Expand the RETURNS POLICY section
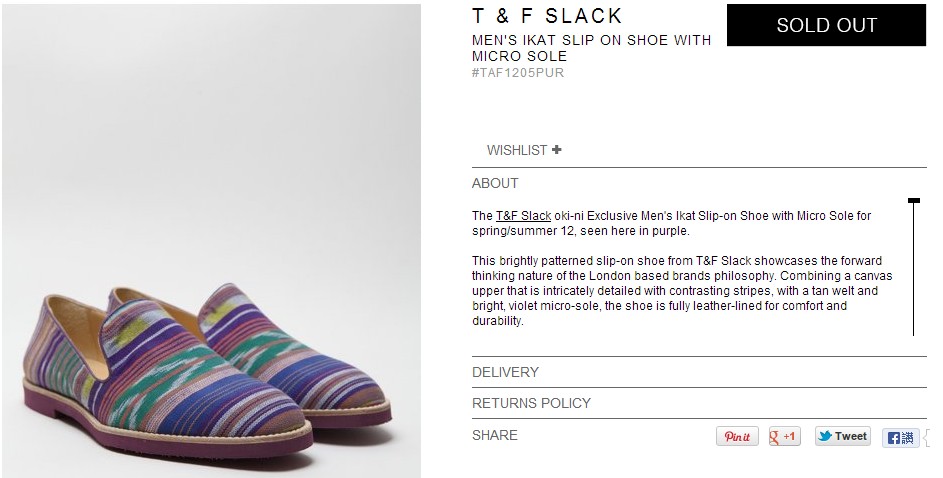Viewport: 943px width, 478px height. point(531,403)
